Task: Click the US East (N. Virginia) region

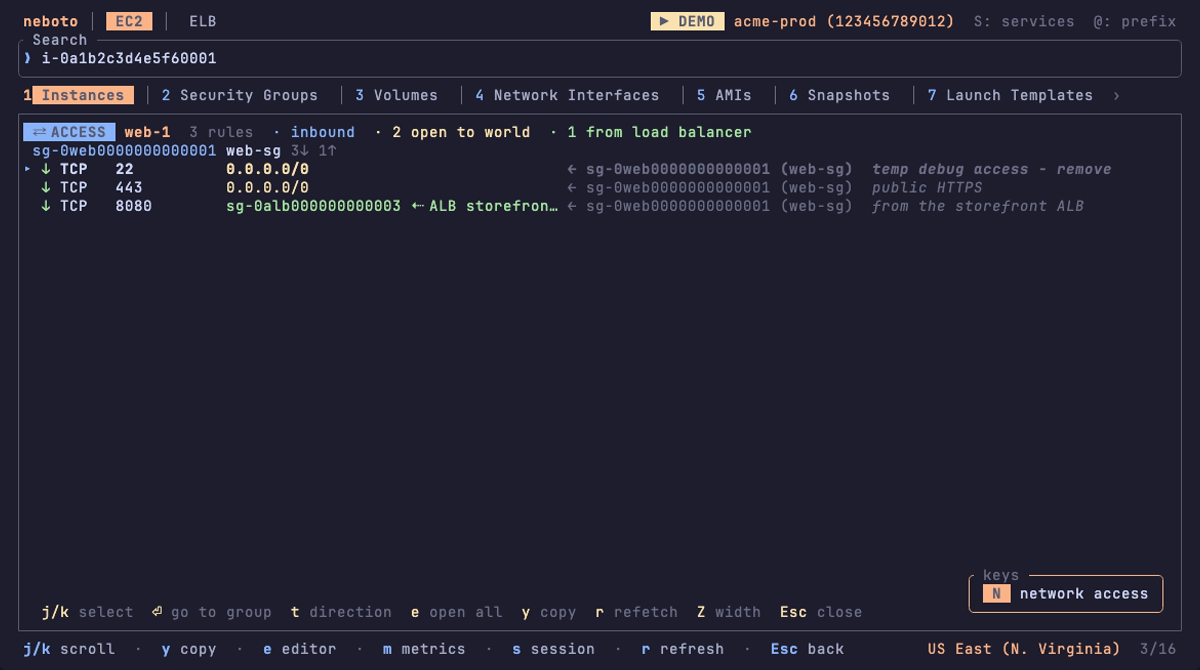Action: click(x=1023, y=649)
